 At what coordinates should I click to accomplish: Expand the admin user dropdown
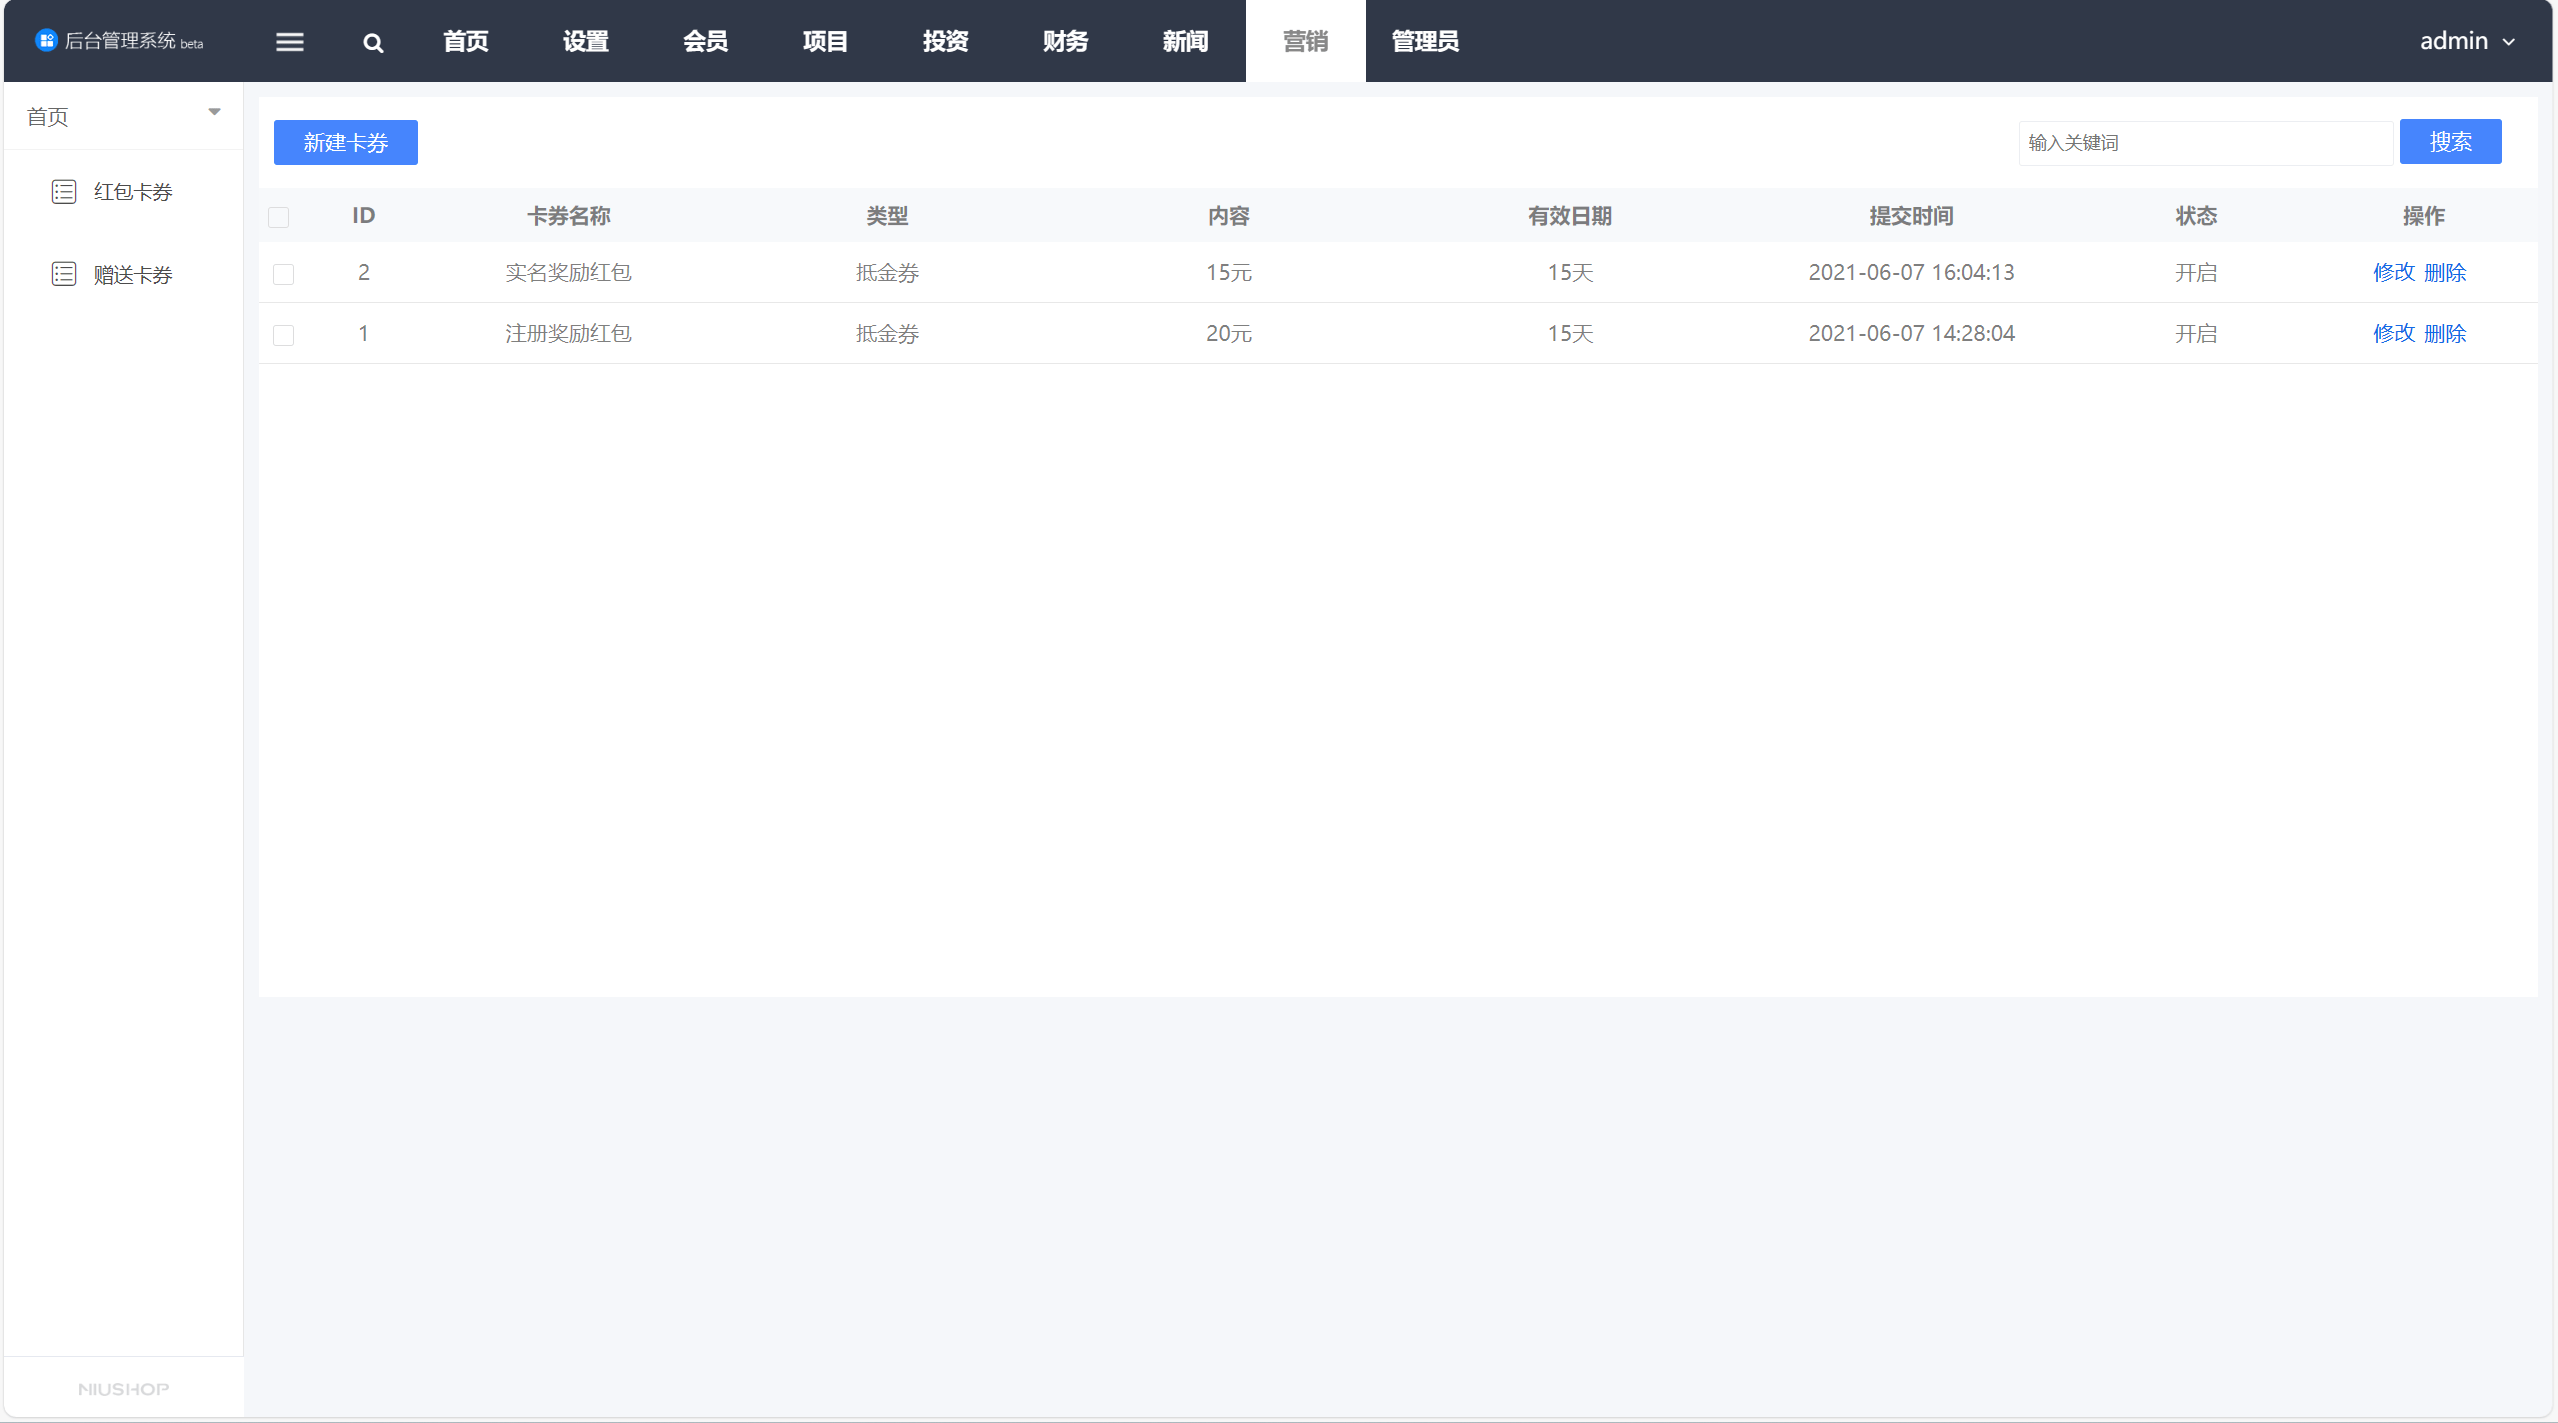[2466, 41]
